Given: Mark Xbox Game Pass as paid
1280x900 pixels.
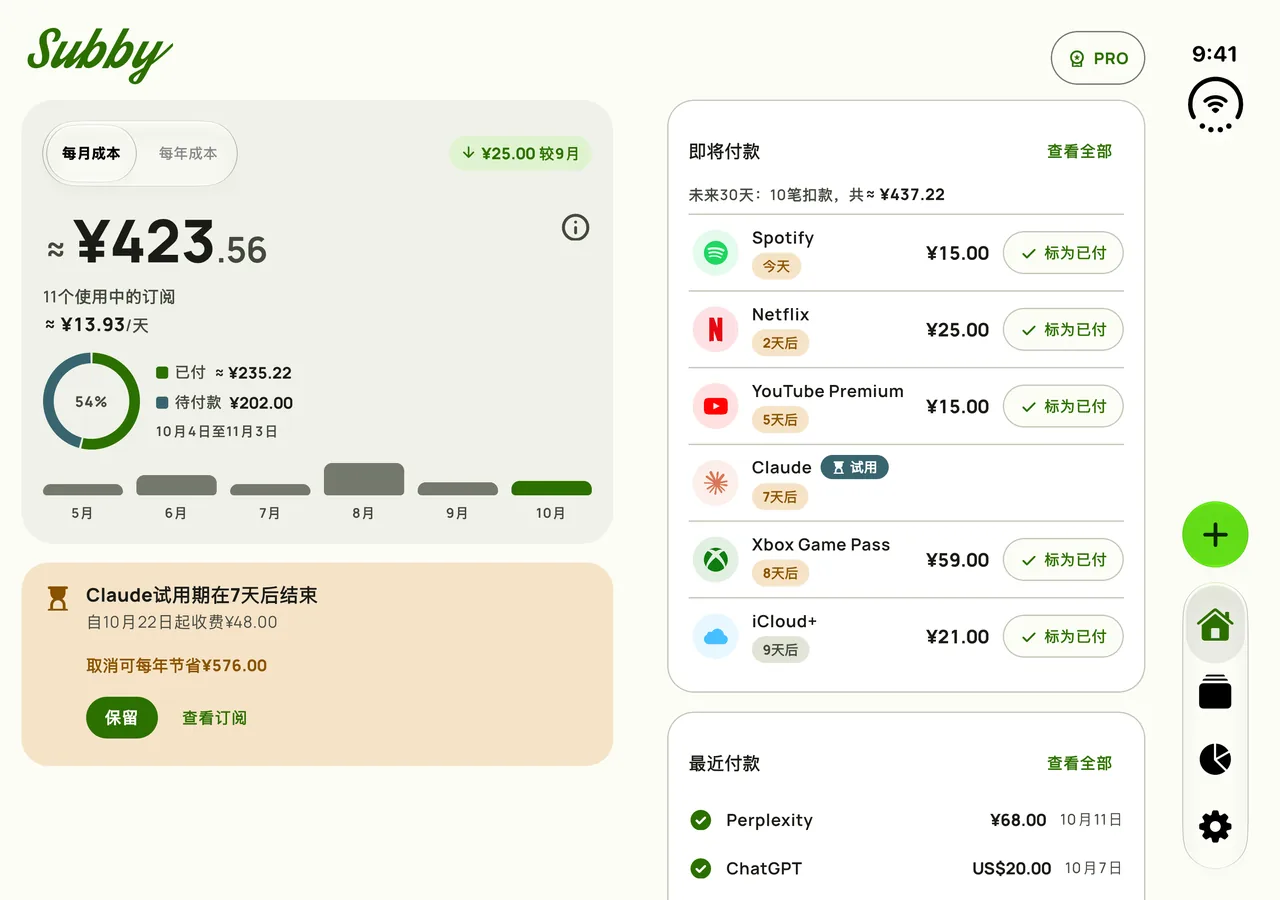Looking at the screenshot, I should pos(1063,560).
